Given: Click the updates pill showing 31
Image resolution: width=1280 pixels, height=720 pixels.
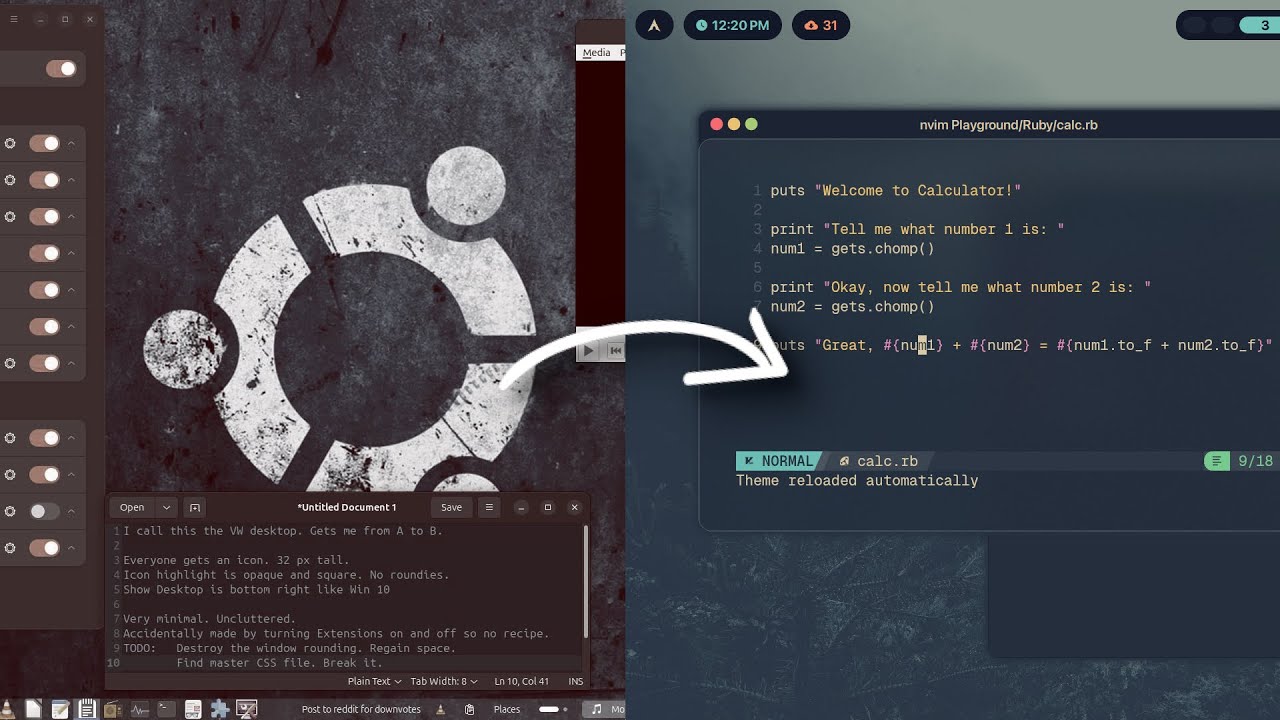Looking at the screenshot, I should coord(820,25).
